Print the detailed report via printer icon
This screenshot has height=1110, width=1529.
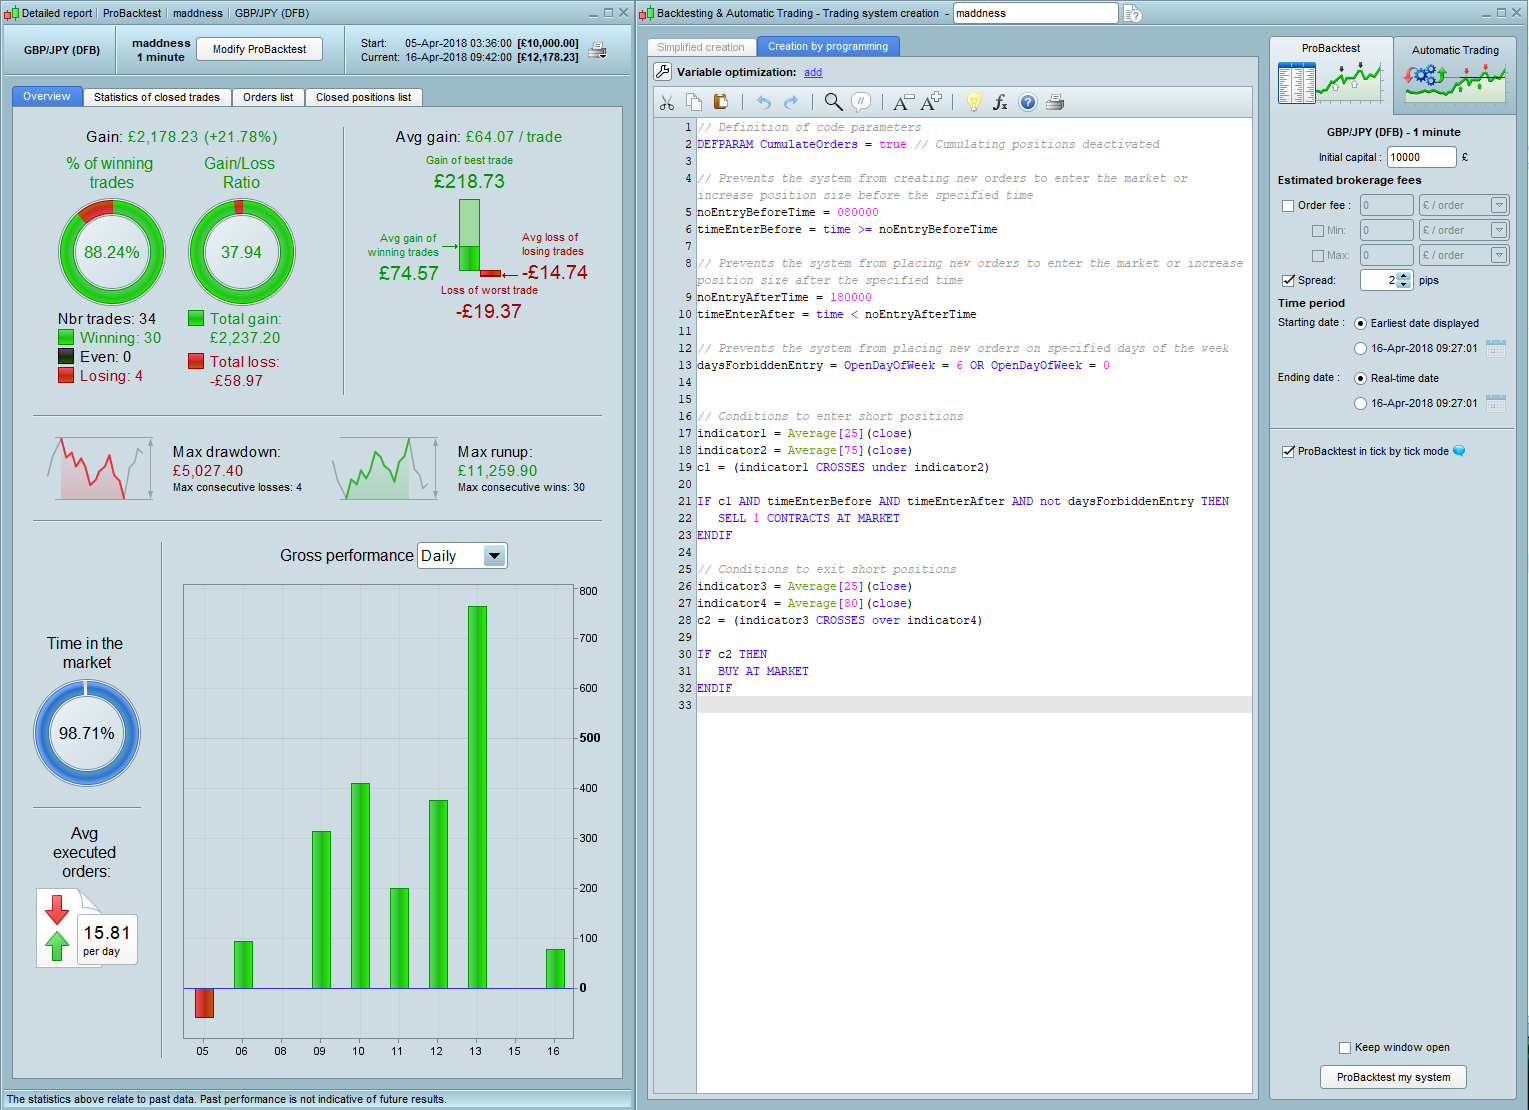click(597, 50)
